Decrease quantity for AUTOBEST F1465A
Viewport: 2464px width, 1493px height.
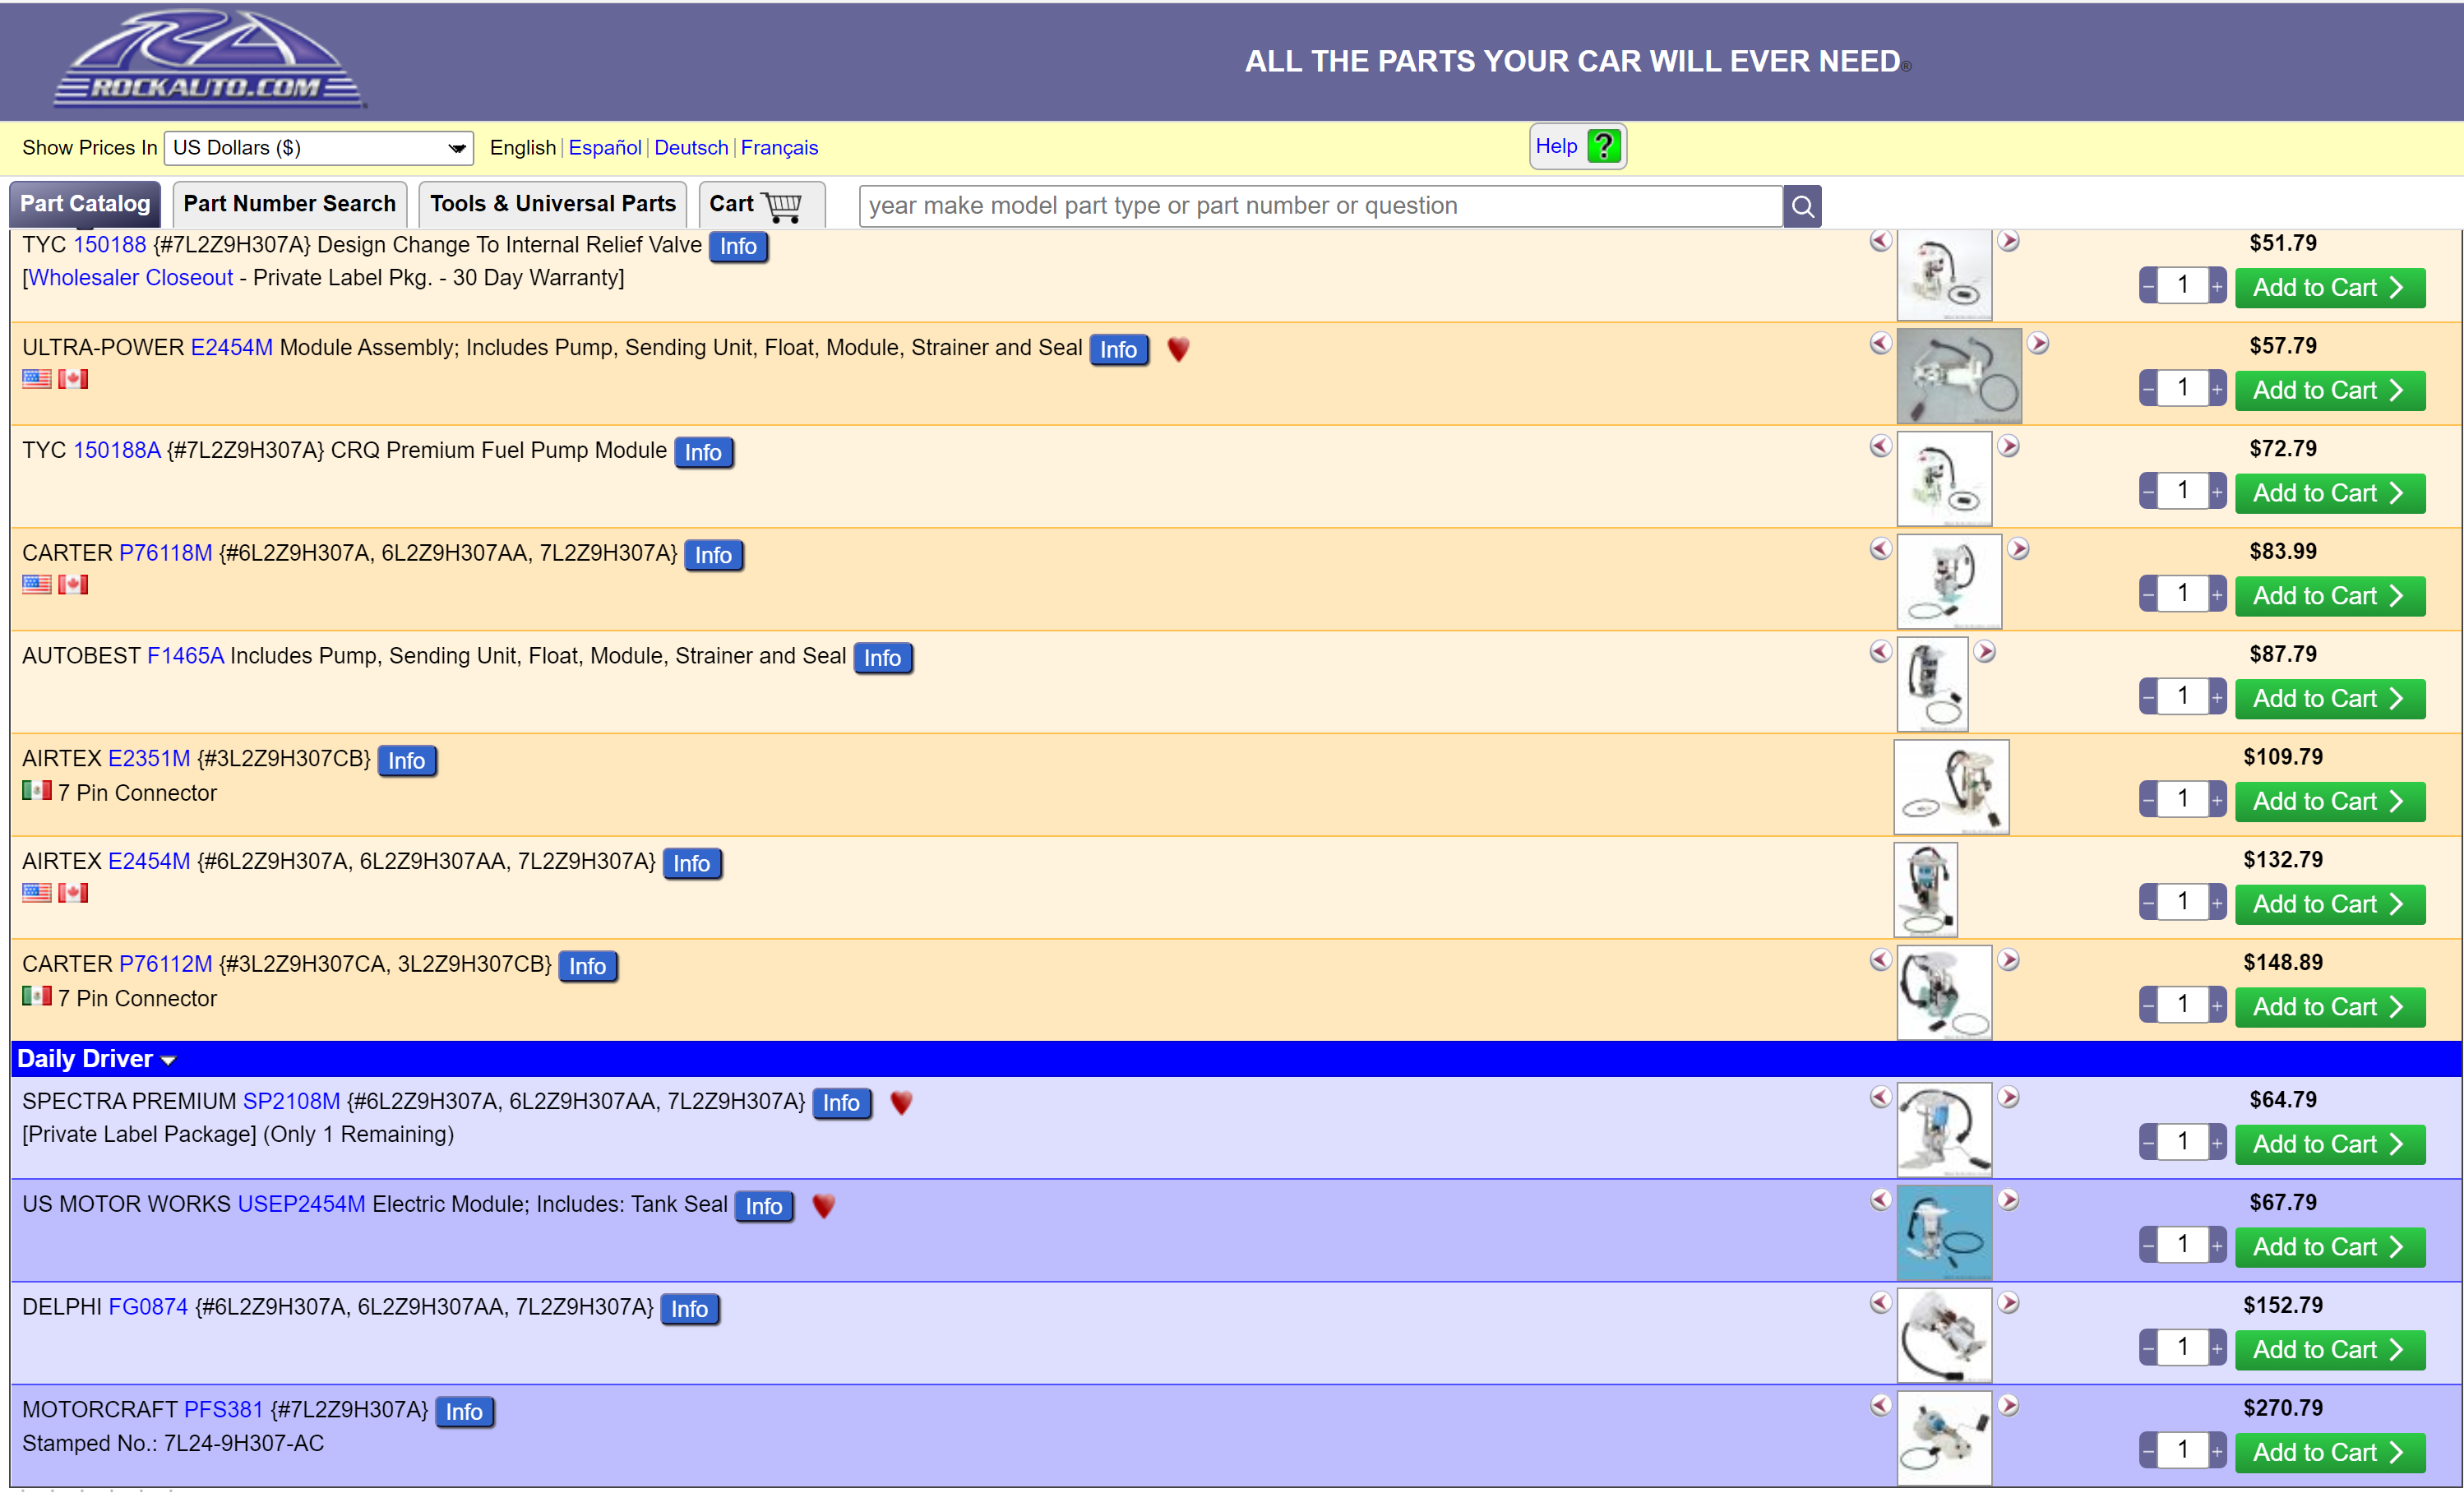[x=2149, y=697]
